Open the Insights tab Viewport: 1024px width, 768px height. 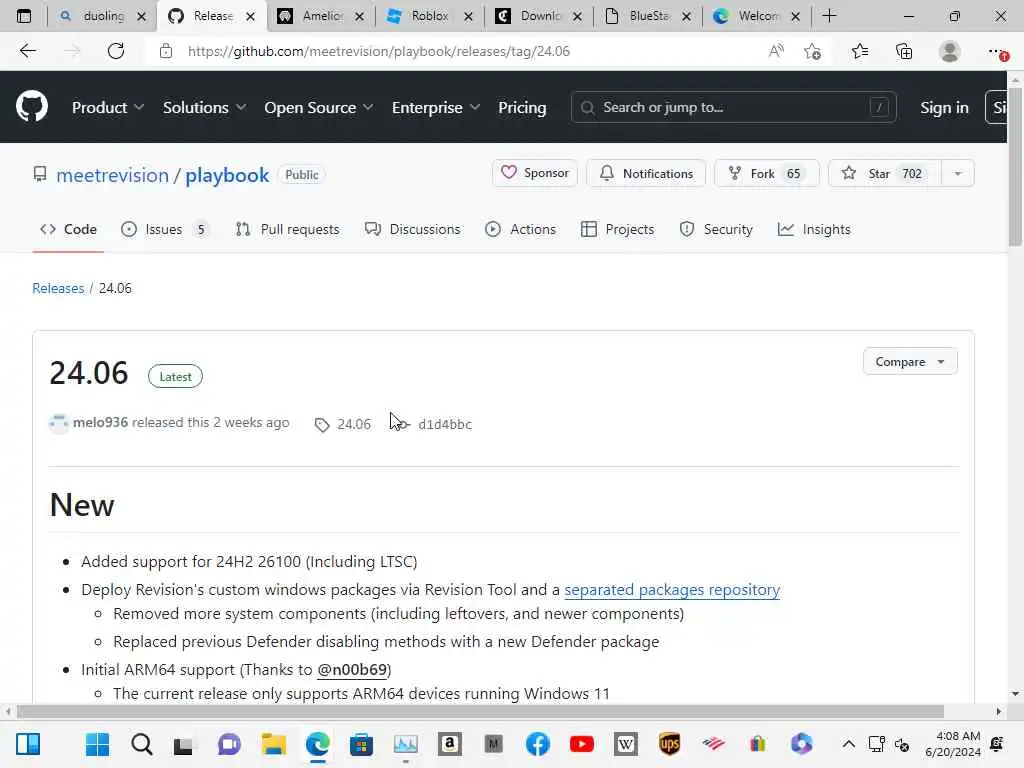pyautogui.click(x=814, y=229)
